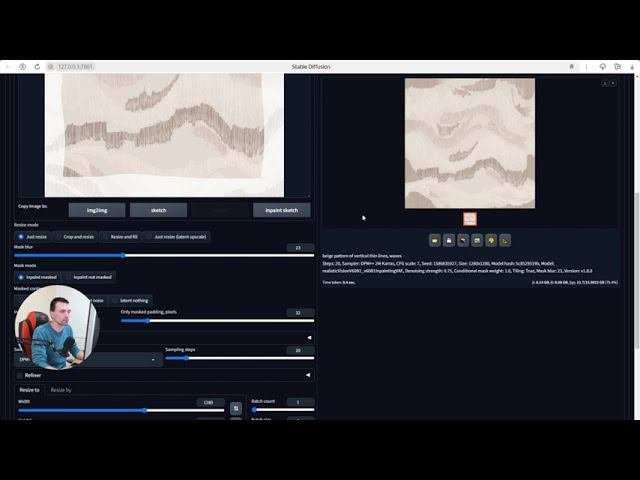Click the Width value field
640x480 pixels.
(210, 402)
